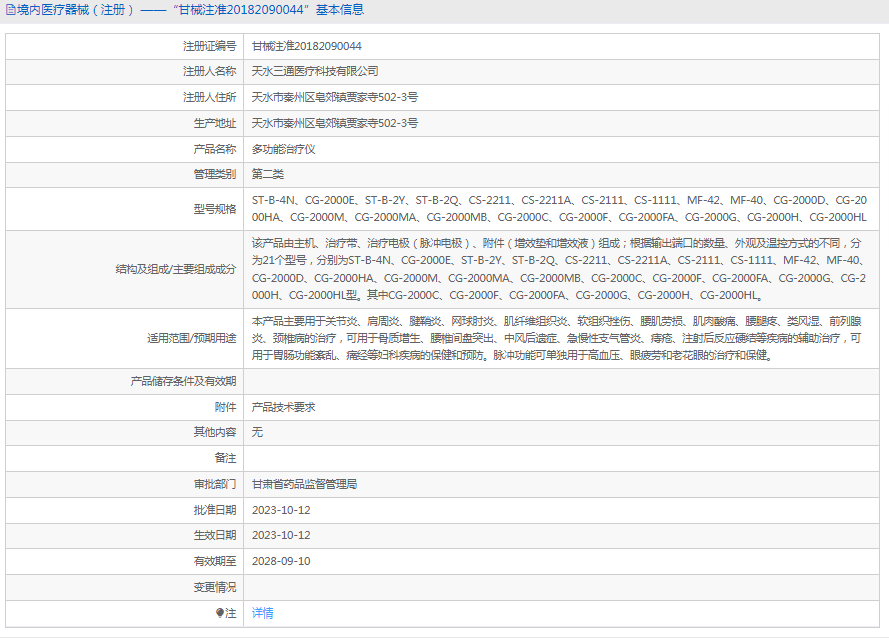The width and height of the screenshot is (889, 638).
Task: Click the 产品储存条件及有效期 label
Action: pyautogui.click(x=183, y=381)
